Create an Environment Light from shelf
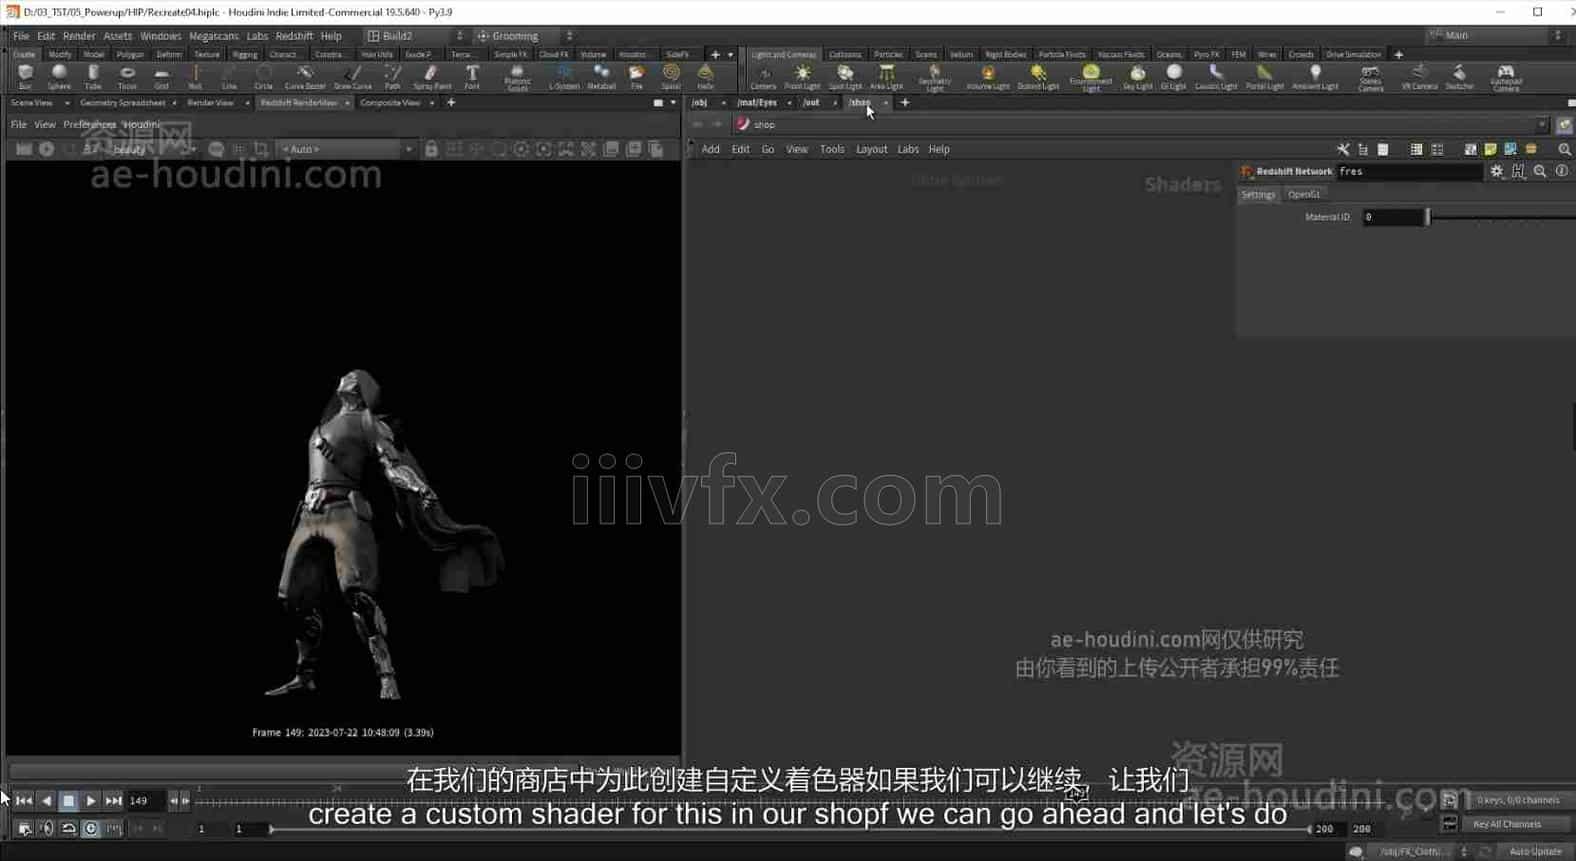1576x861 pixels. coord(1091,77)
